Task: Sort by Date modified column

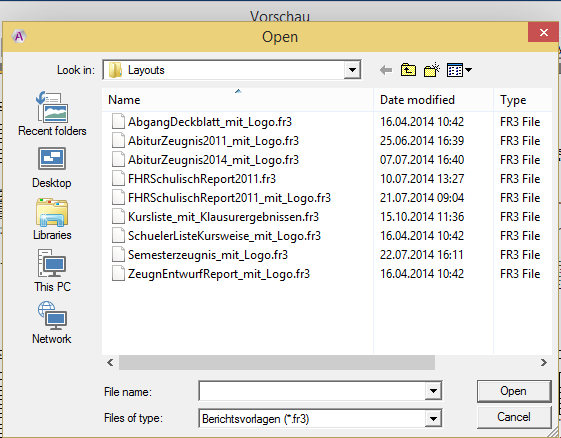Action: pos(433,100)
